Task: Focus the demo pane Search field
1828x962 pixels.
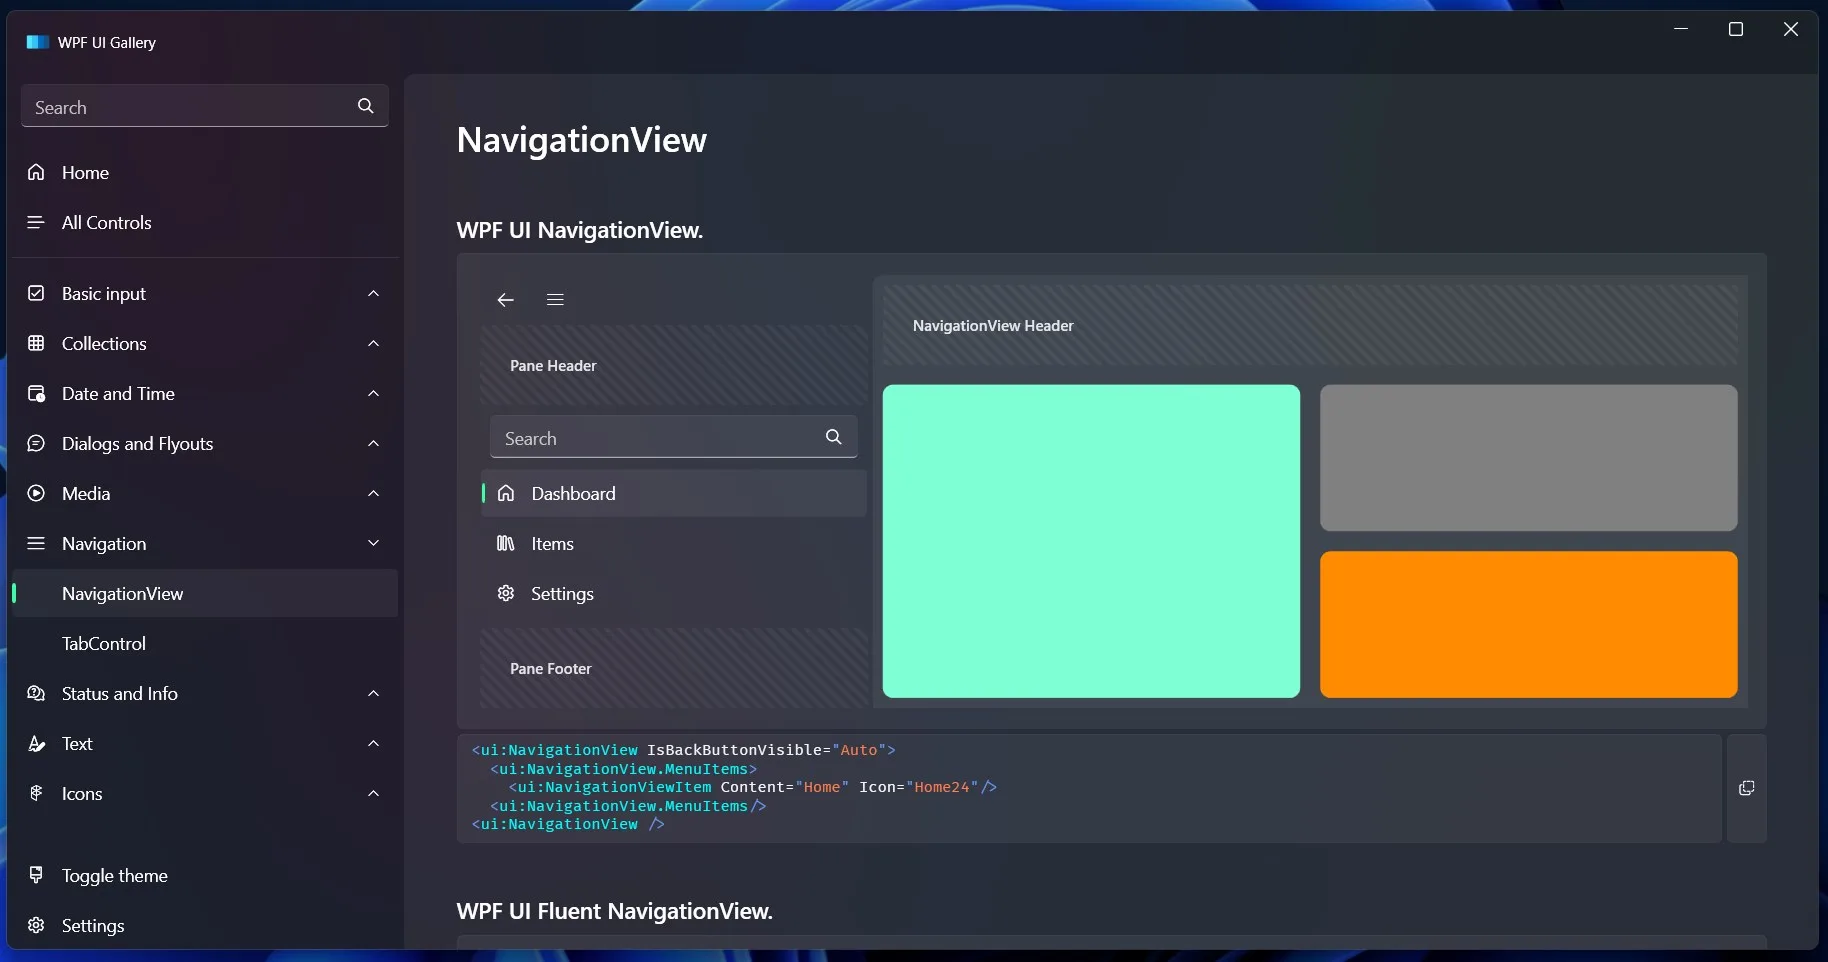Action: 674,437
